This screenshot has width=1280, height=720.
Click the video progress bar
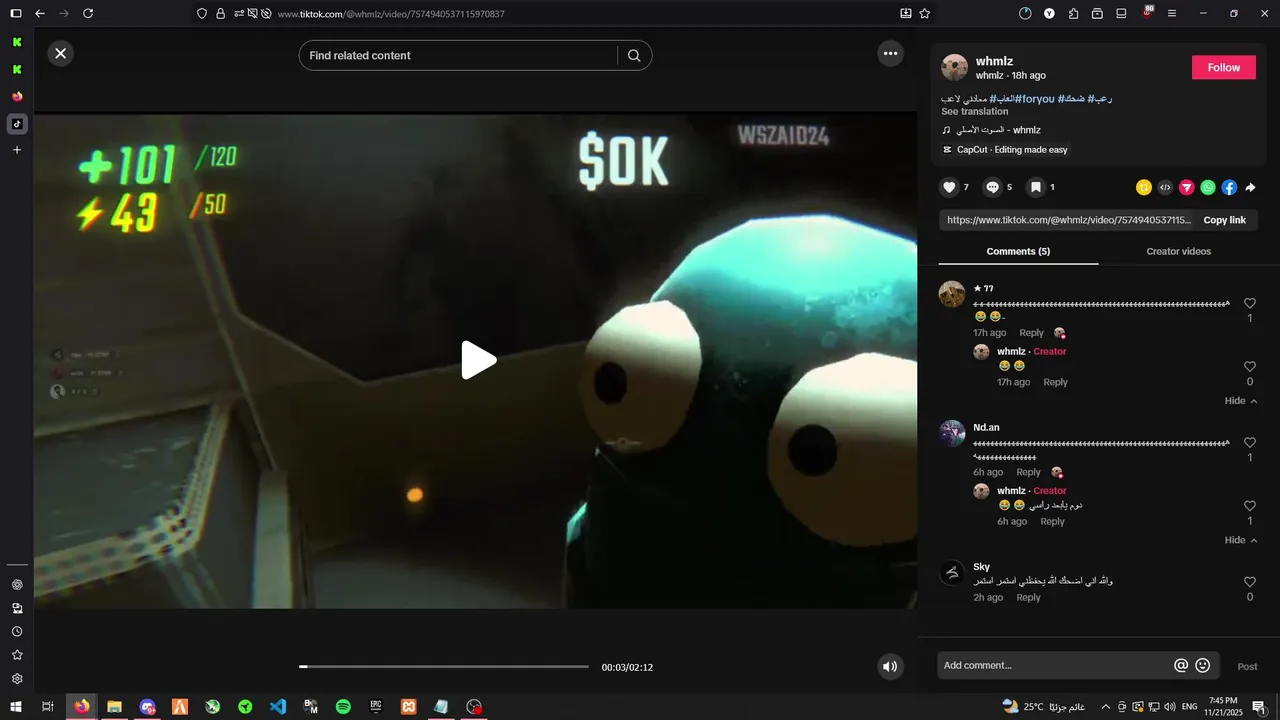(444, 667)
